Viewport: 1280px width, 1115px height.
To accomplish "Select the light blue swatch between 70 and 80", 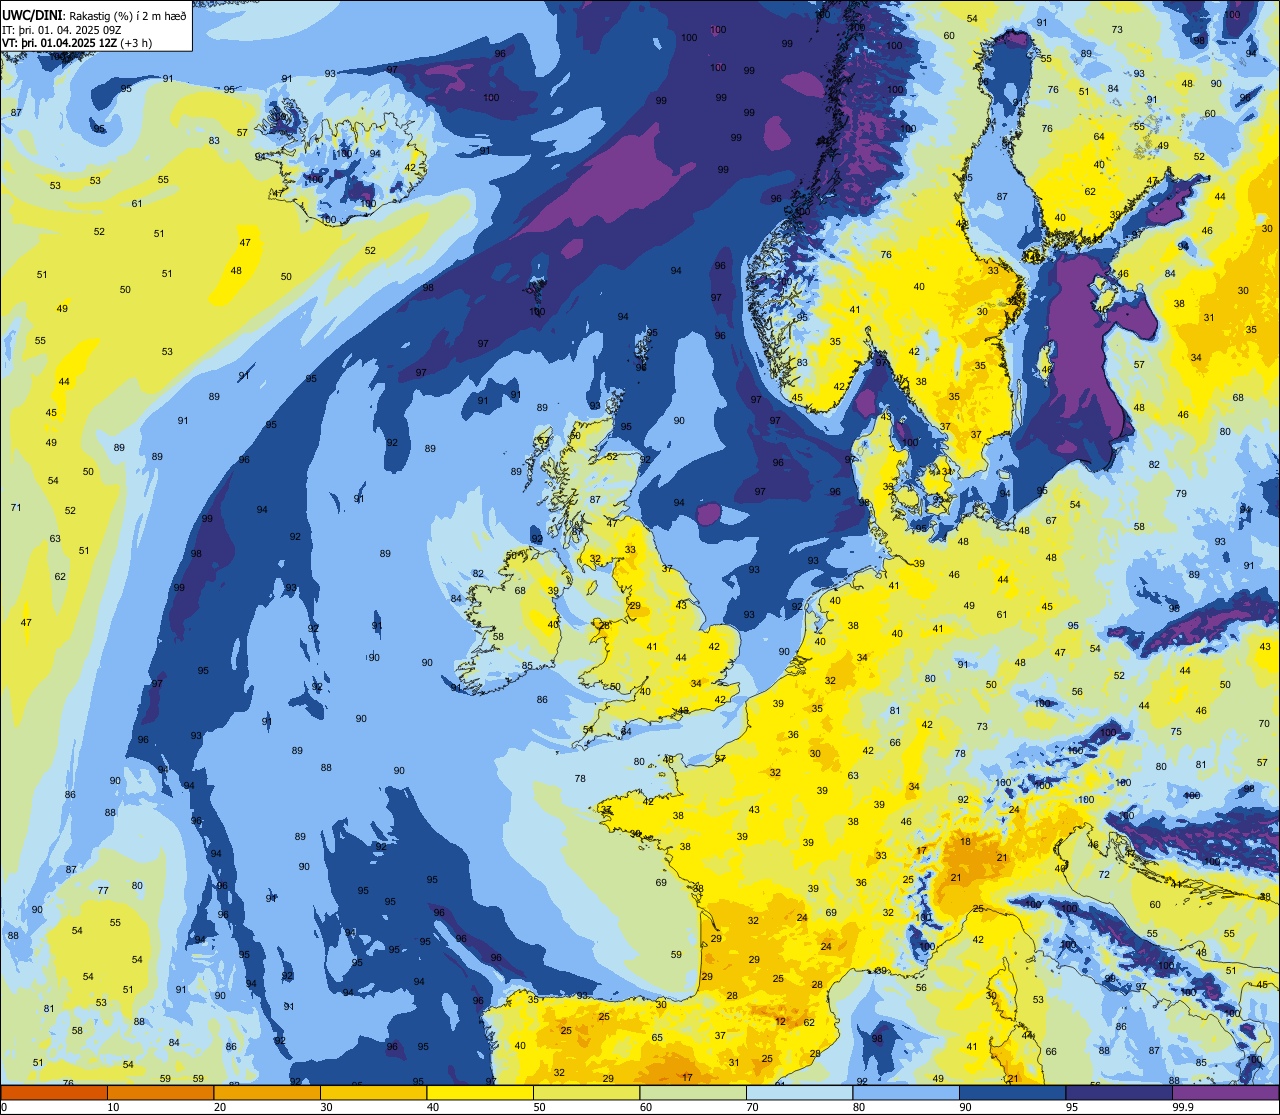I will pos(799,1093).
